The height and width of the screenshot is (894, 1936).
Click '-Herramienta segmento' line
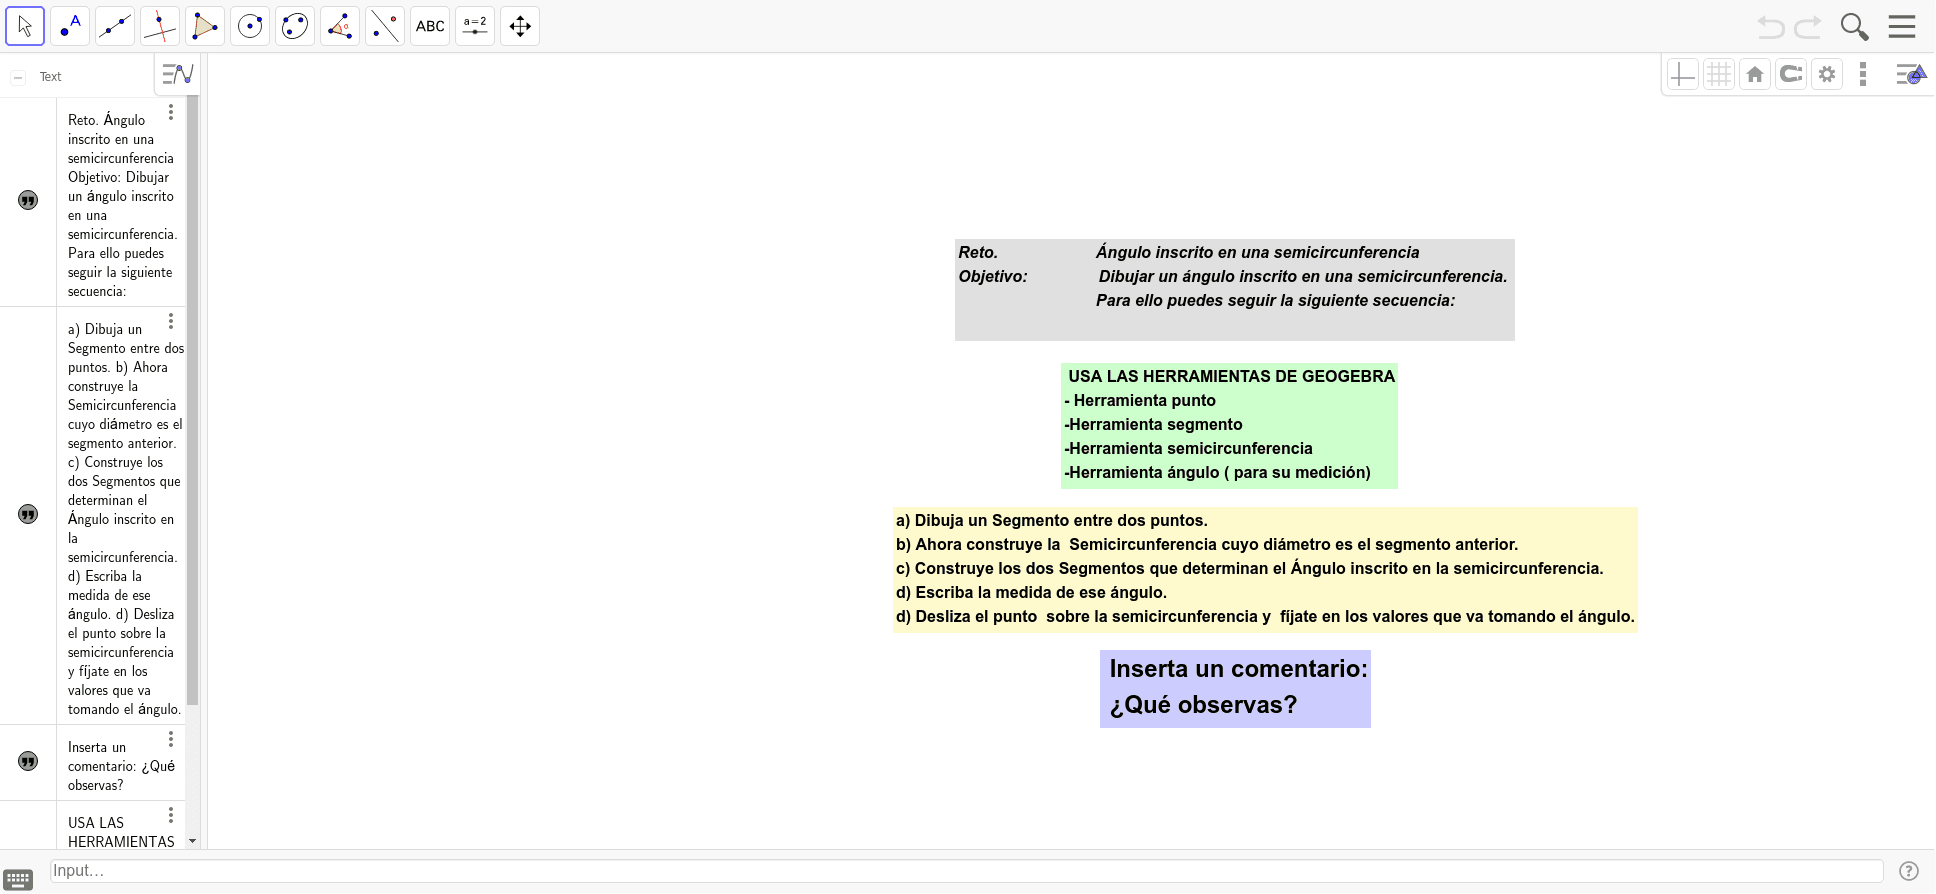coord(1153,424)
